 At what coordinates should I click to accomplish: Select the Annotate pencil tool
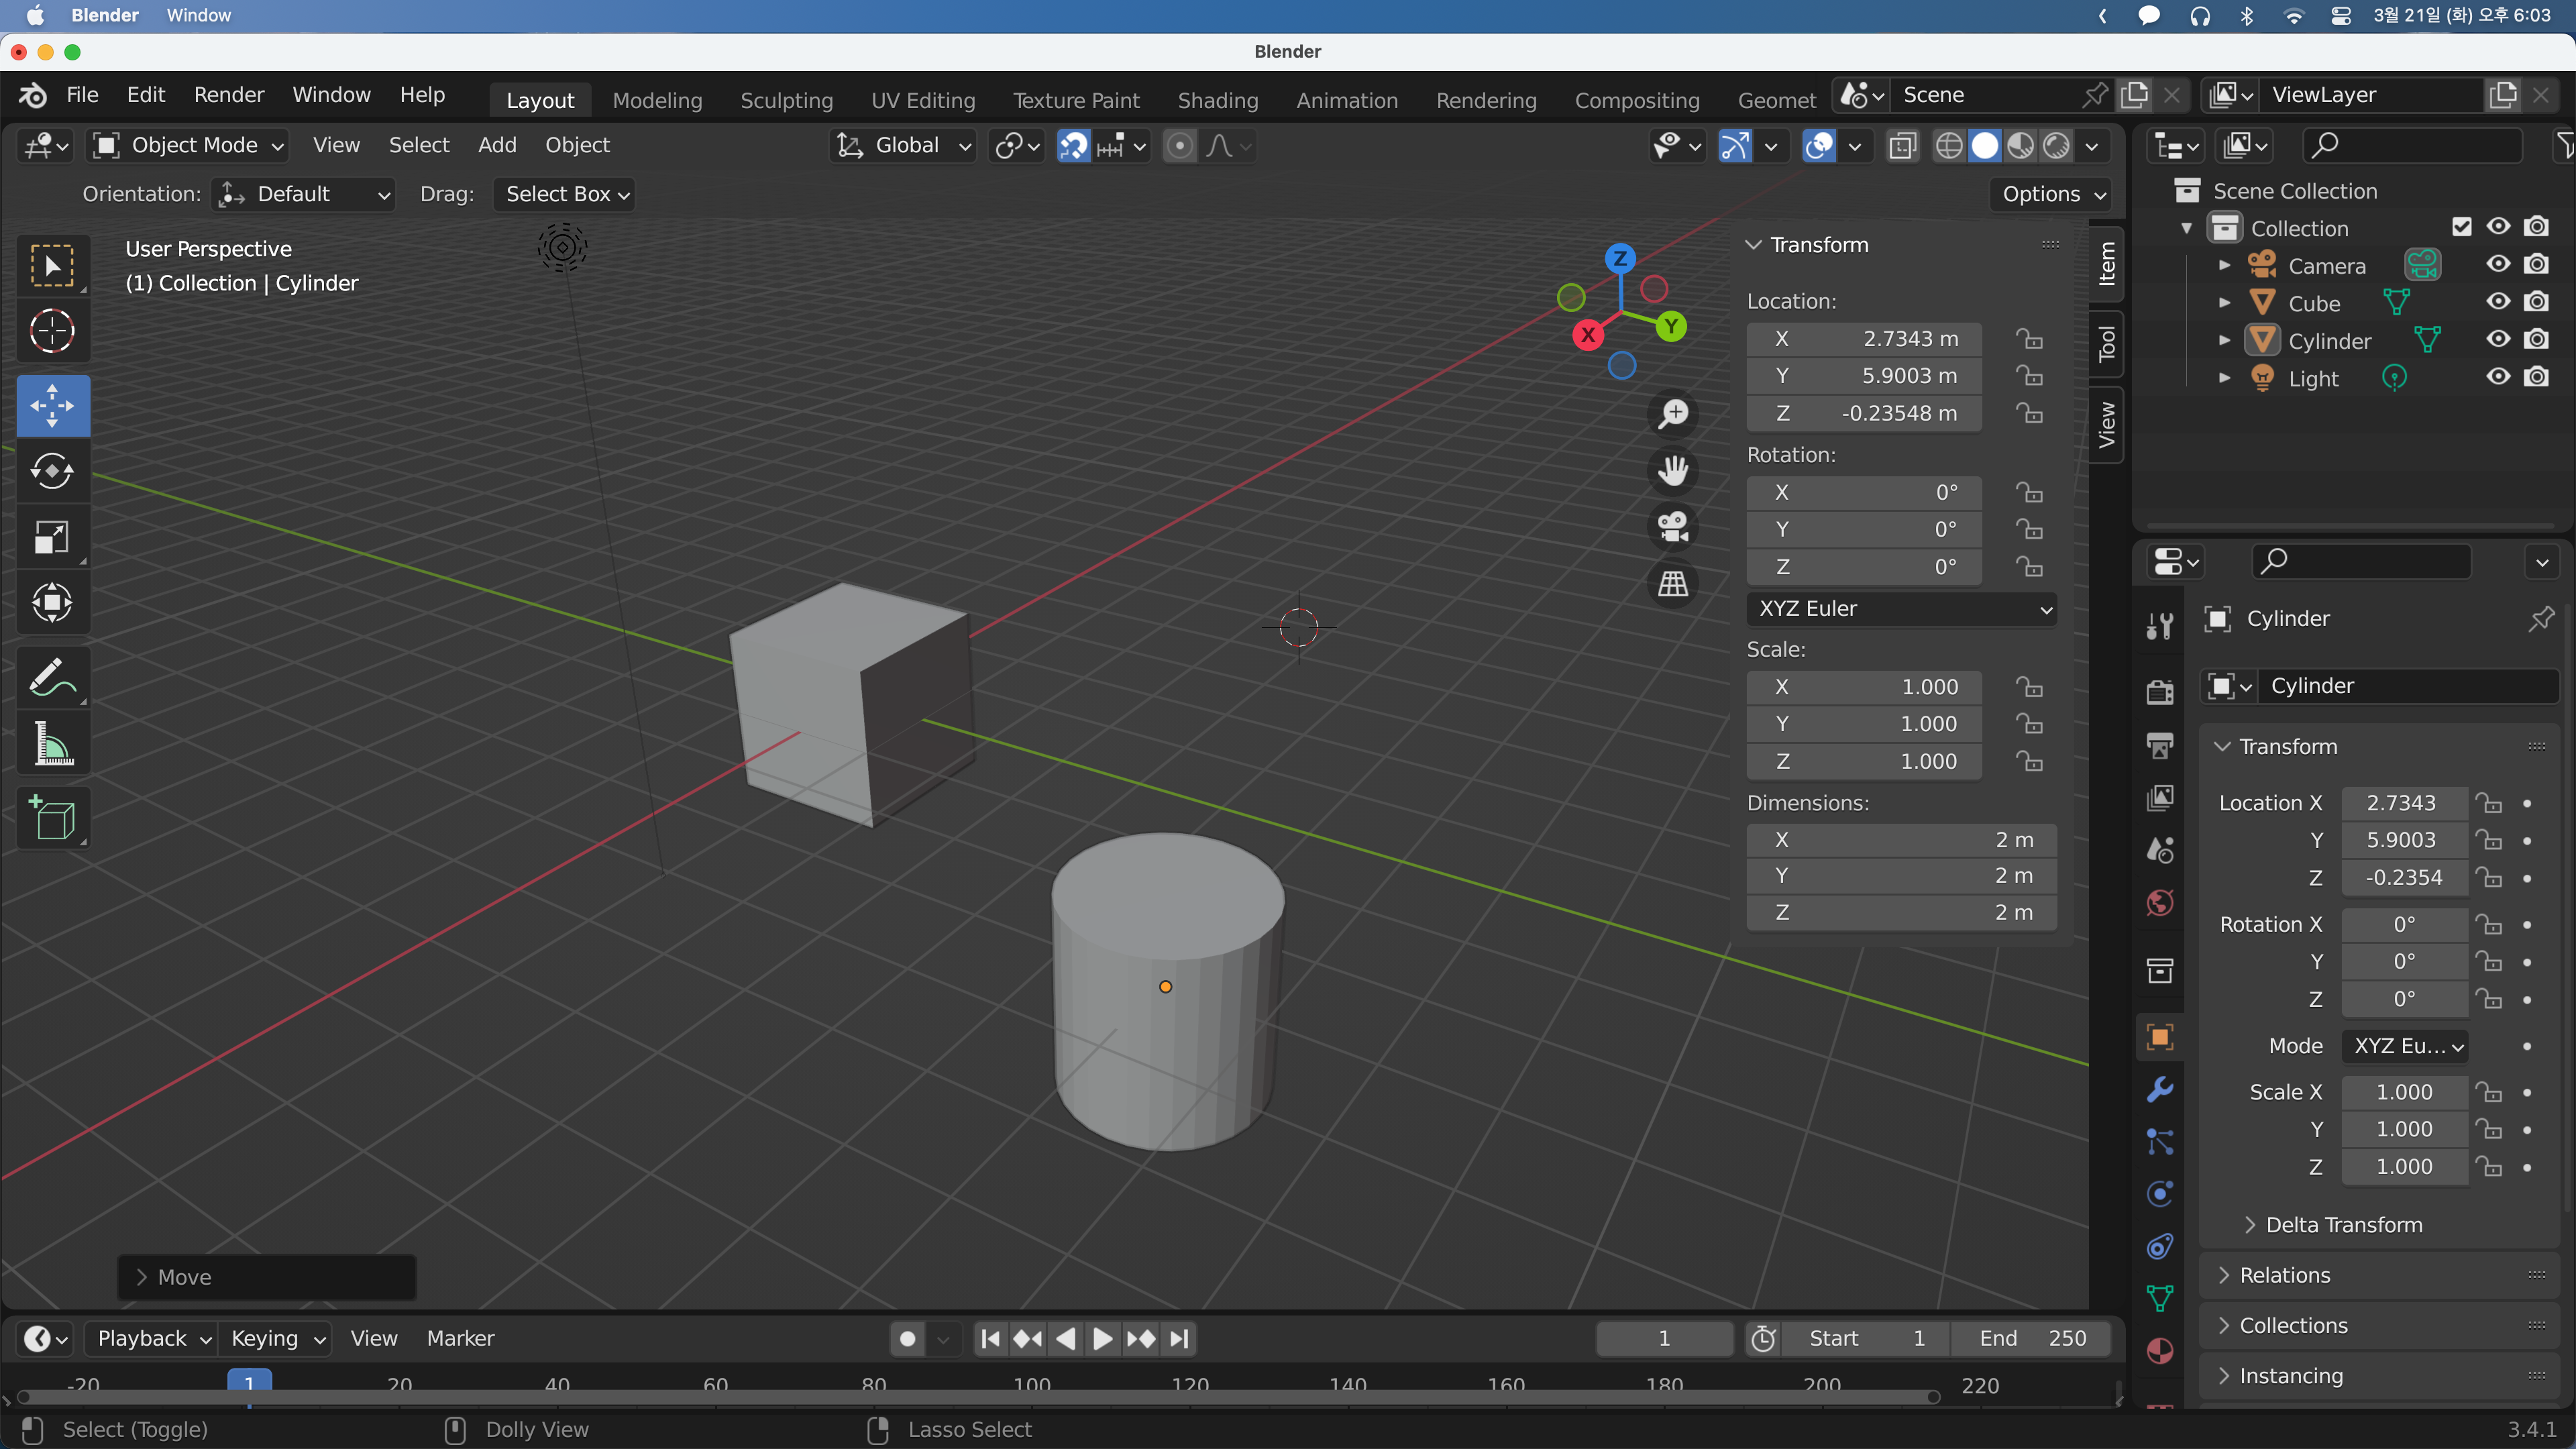[x=52, y=677]
